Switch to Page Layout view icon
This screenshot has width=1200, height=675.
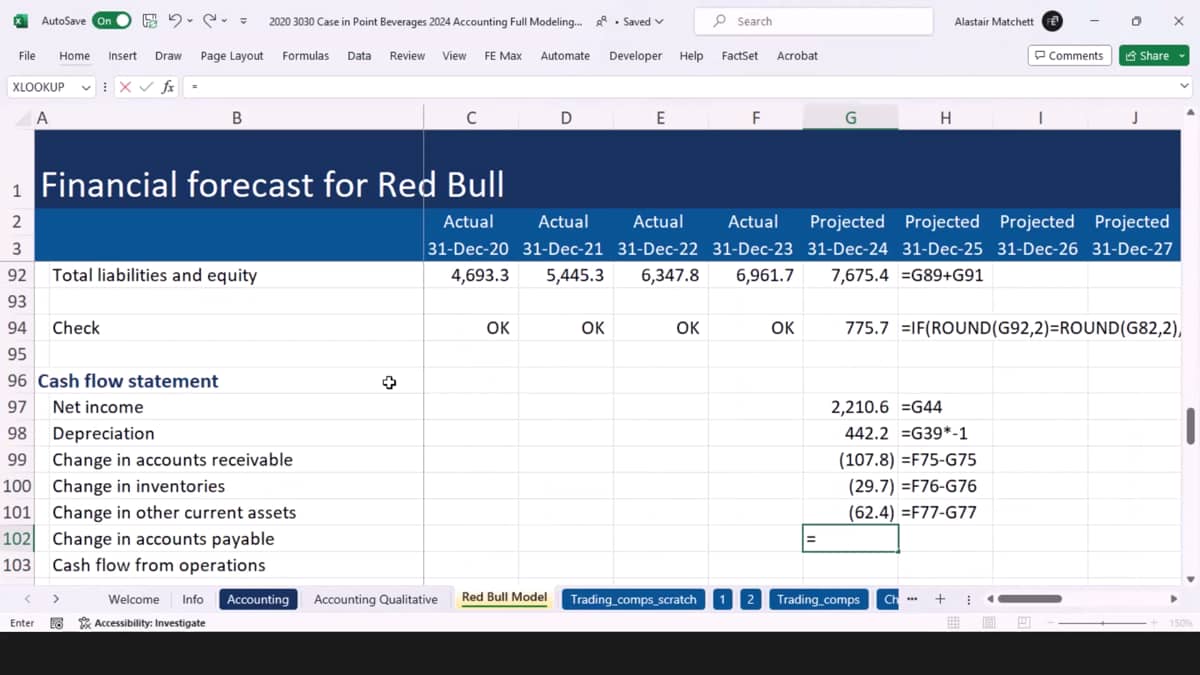point(988,623)
